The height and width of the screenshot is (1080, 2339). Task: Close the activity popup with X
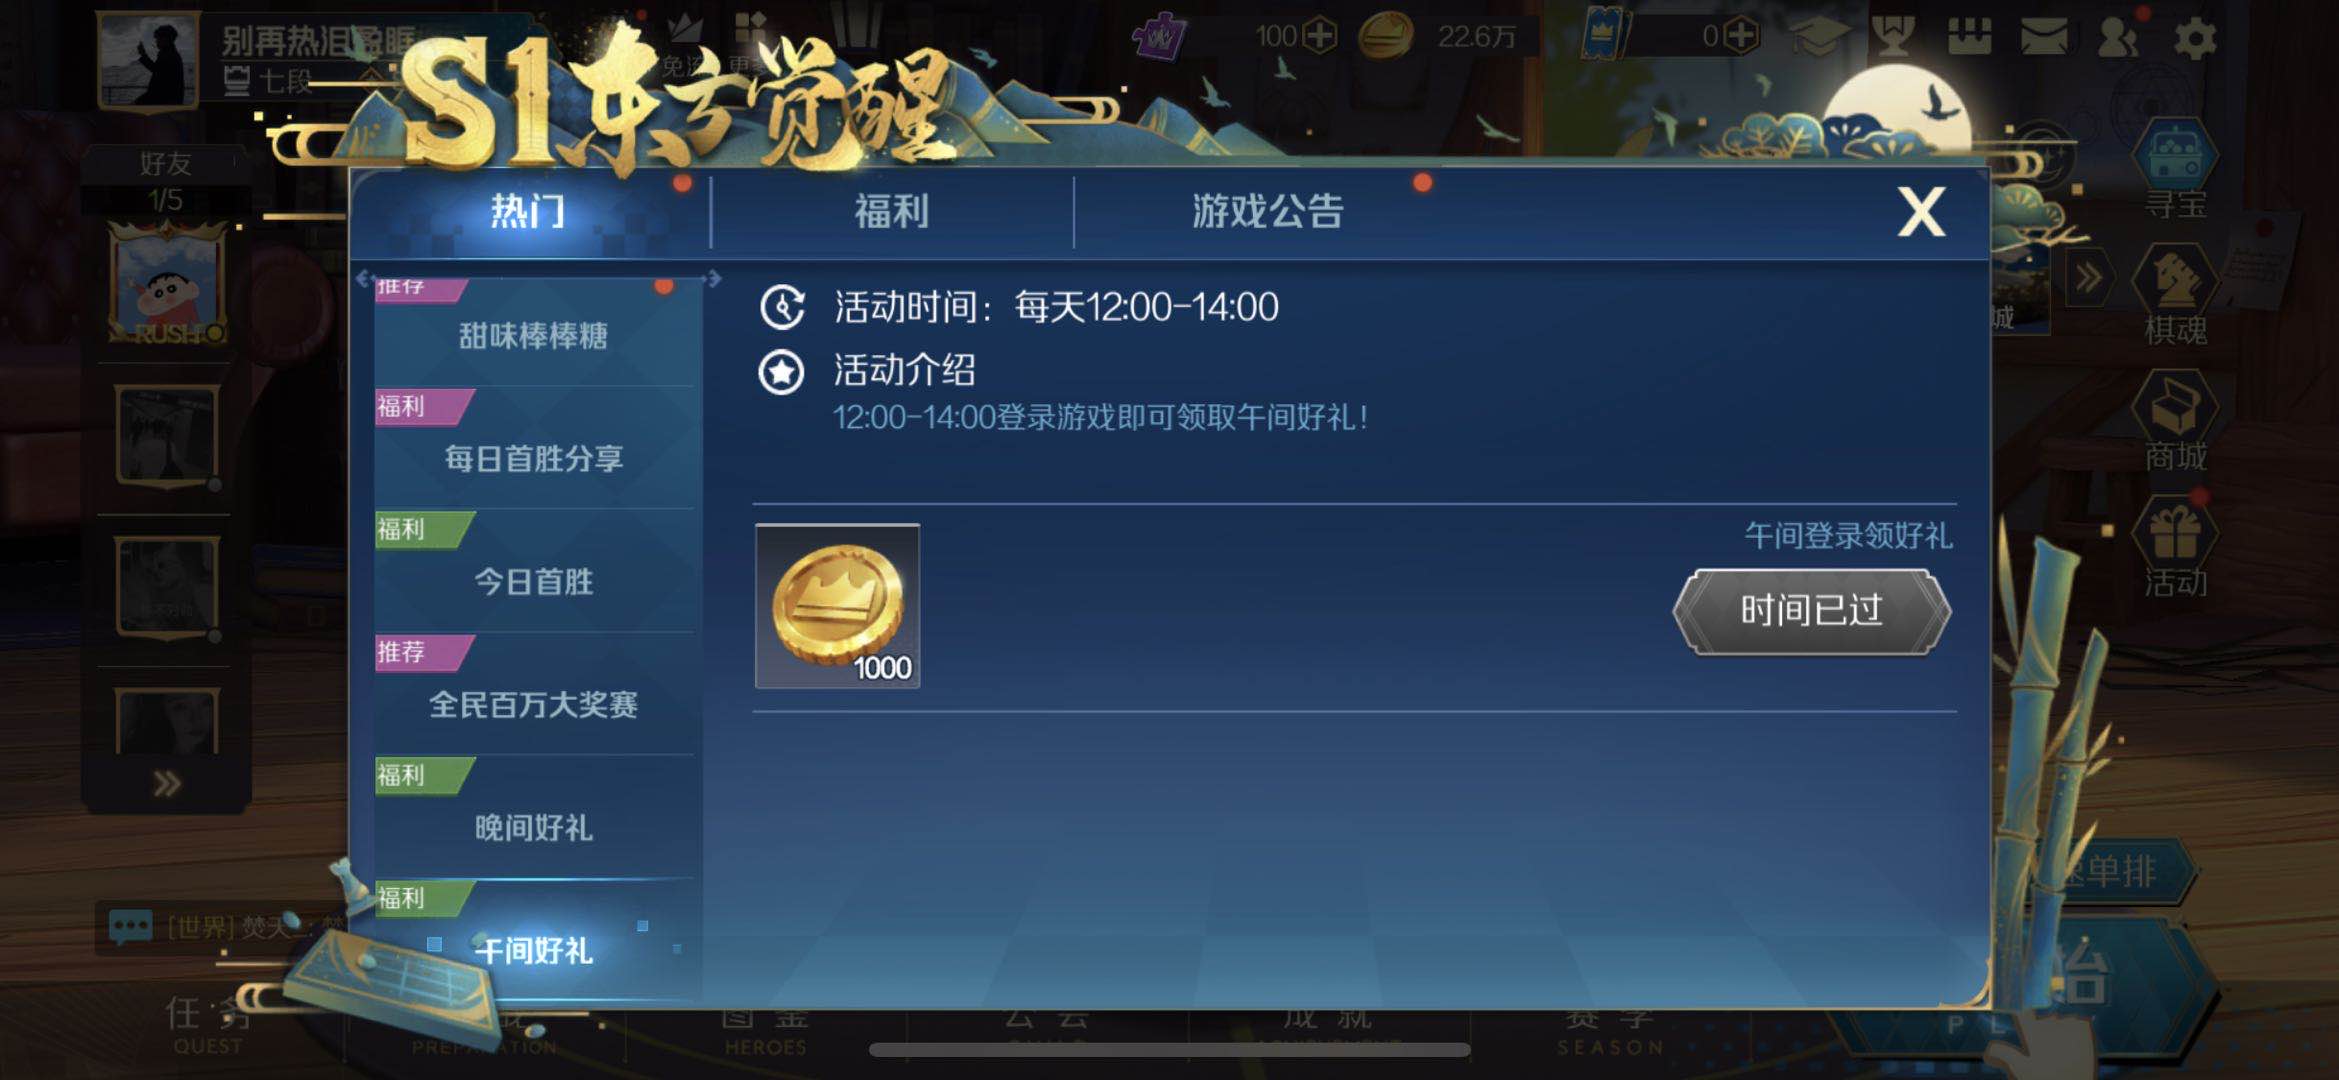[1921, 212]
